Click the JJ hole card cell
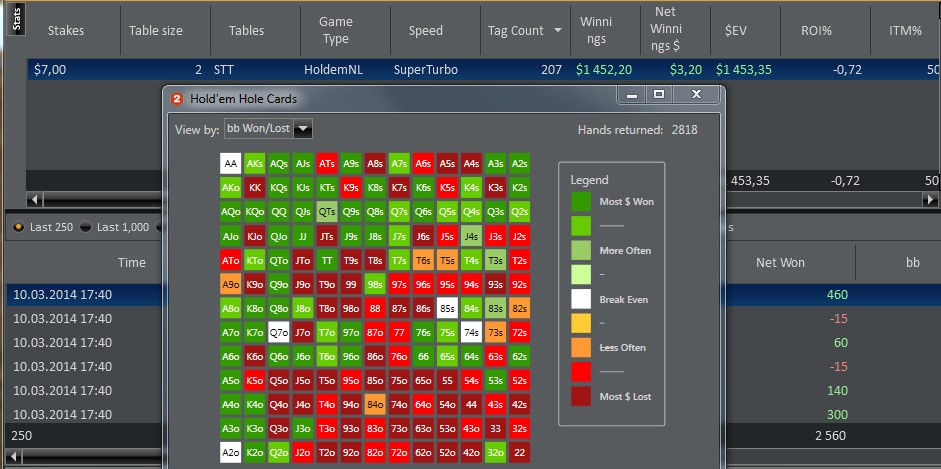941x469 pixels. 302,236
